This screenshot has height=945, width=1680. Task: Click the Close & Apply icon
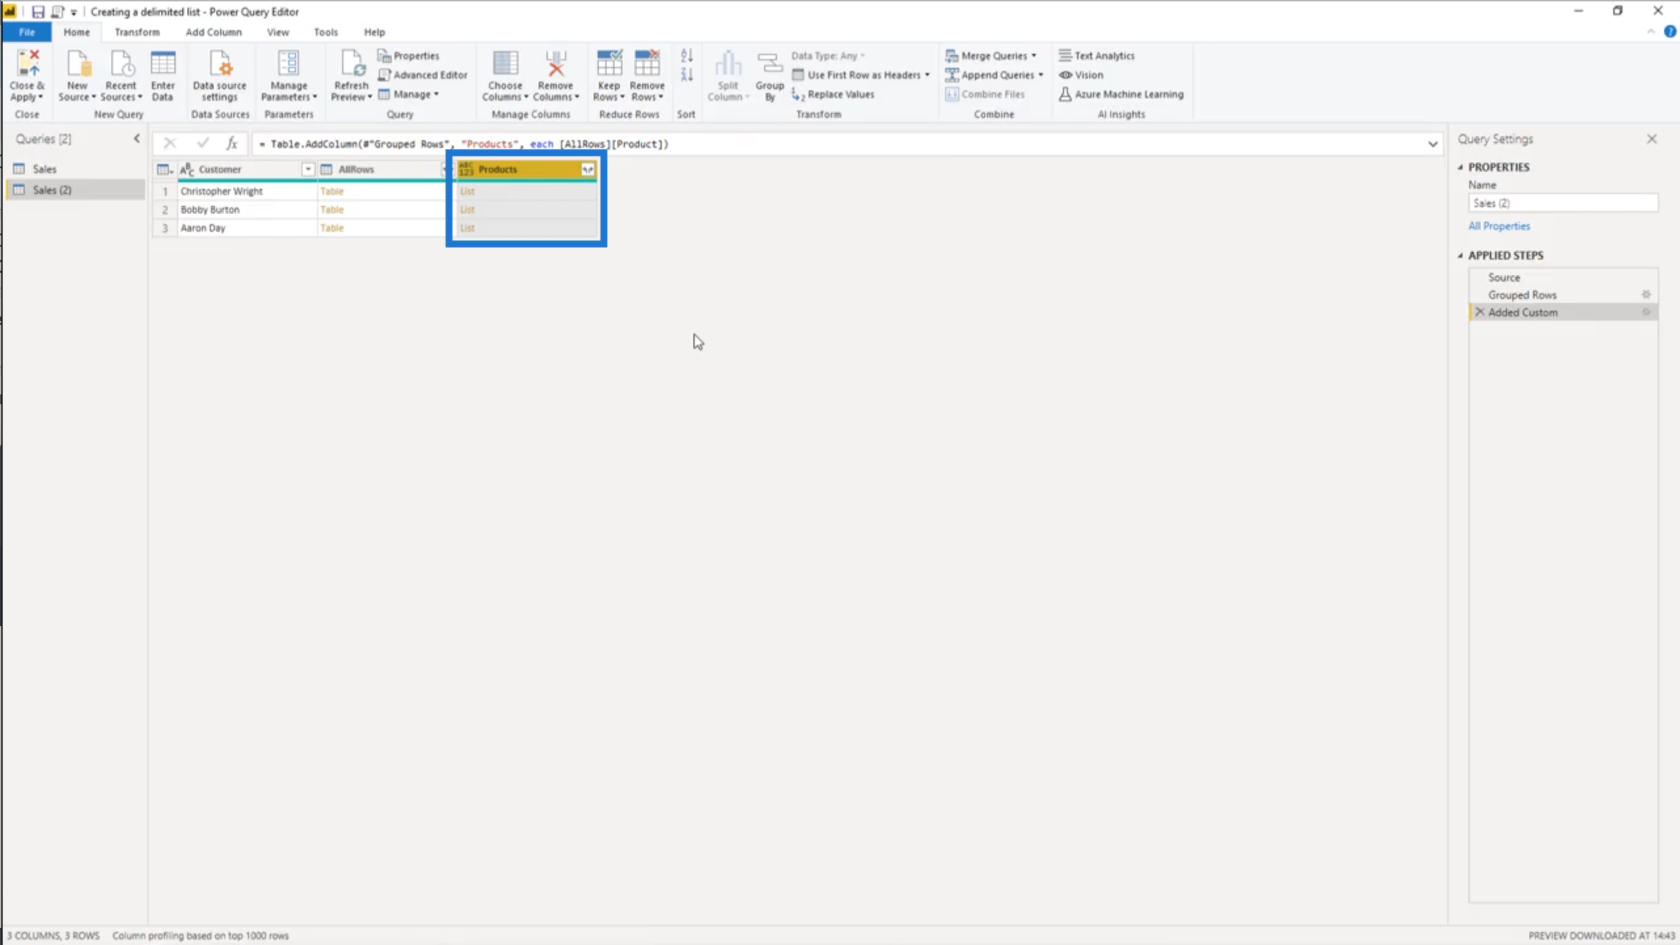pos(27,65)
